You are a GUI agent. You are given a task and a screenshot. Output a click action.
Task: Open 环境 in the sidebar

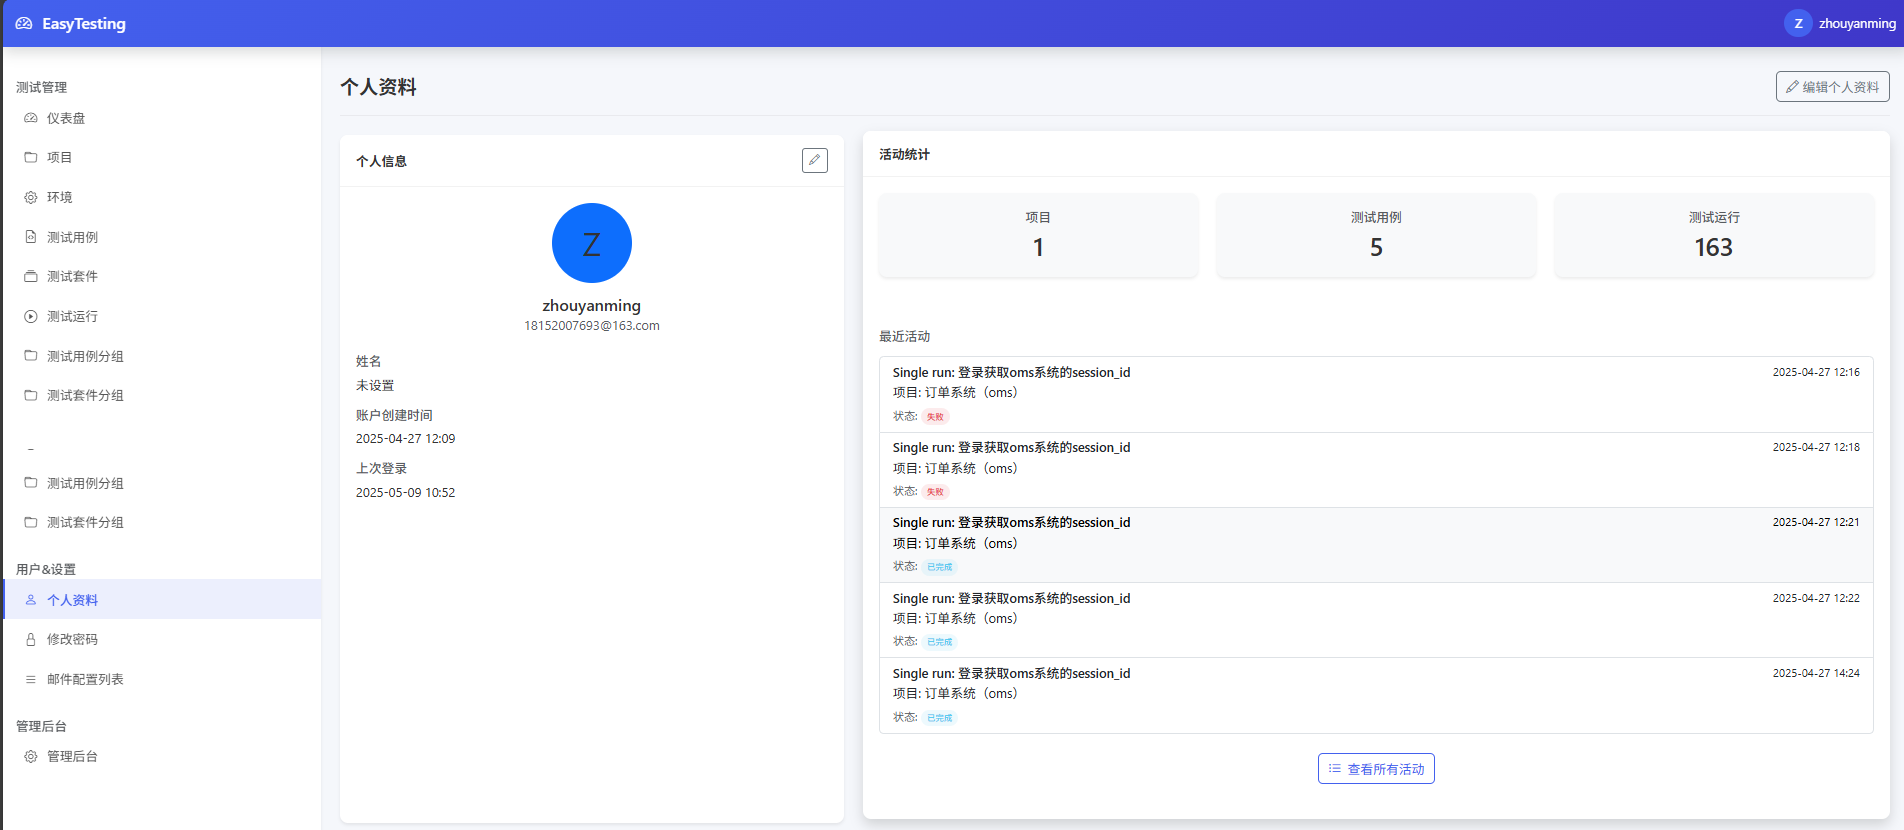(162, 197)
